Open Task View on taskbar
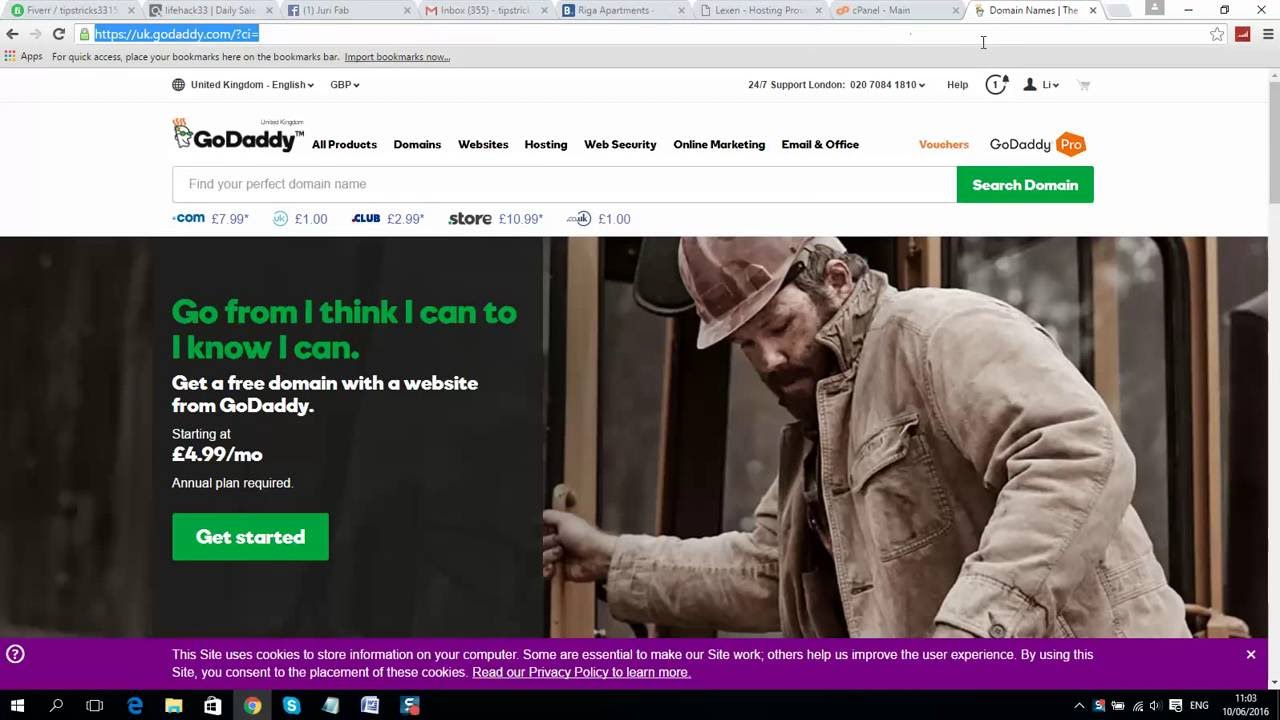Screen dimensions: 1280x720 (x=95, y=706)
